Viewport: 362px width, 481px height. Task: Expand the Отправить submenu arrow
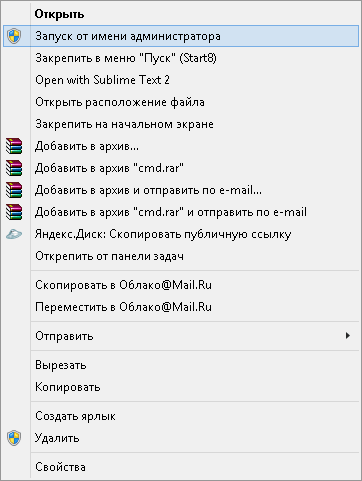point(348,336)
